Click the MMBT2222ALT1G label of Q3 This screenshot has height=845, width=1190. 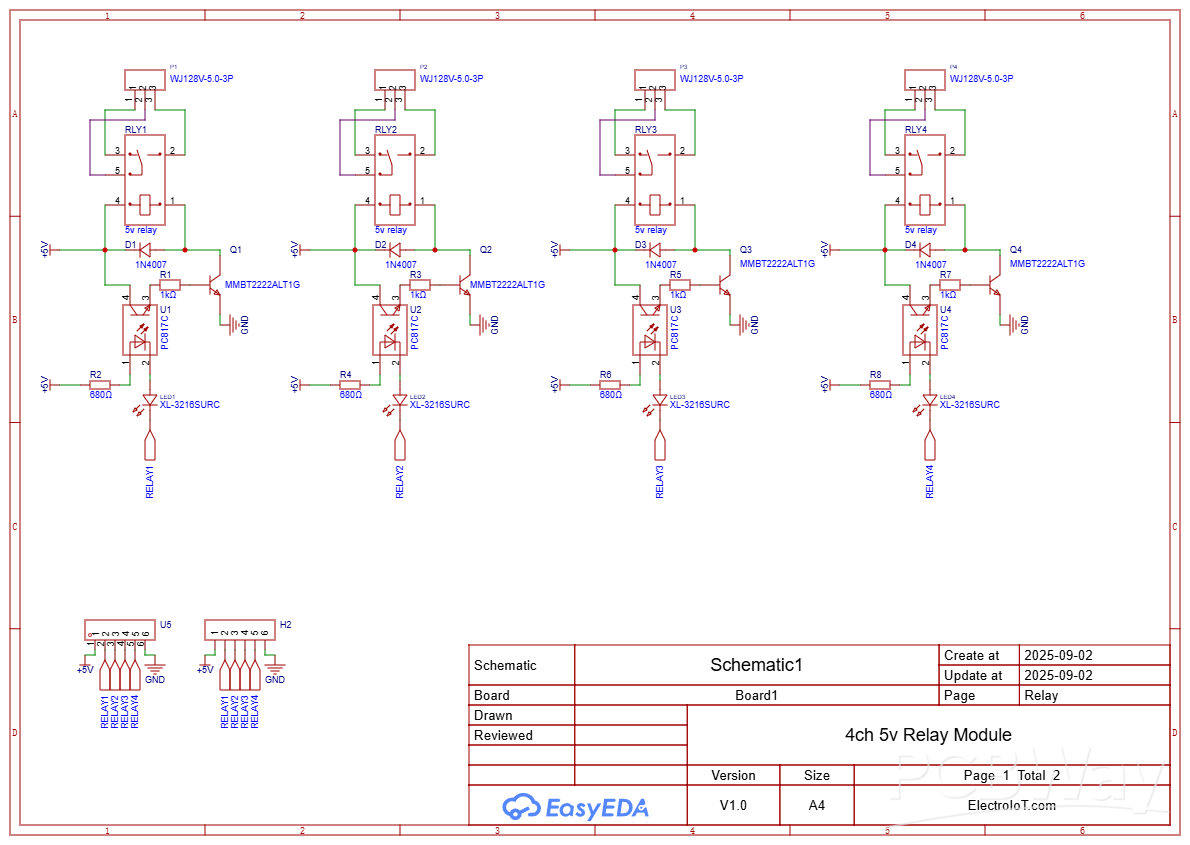click(777, 264)
